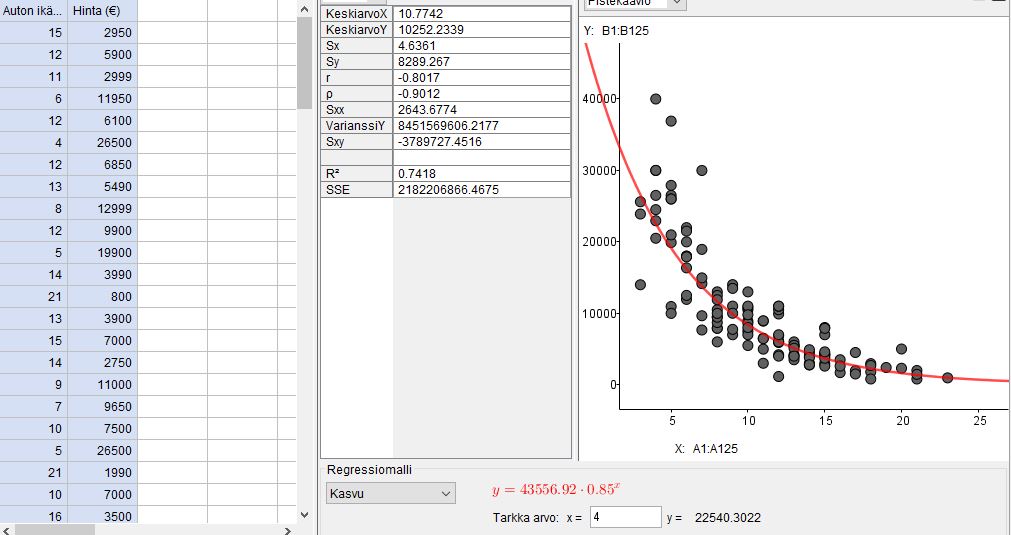Click the Tarkka arvo x input field
This screenshot has width=1011, height=535.
625,517
